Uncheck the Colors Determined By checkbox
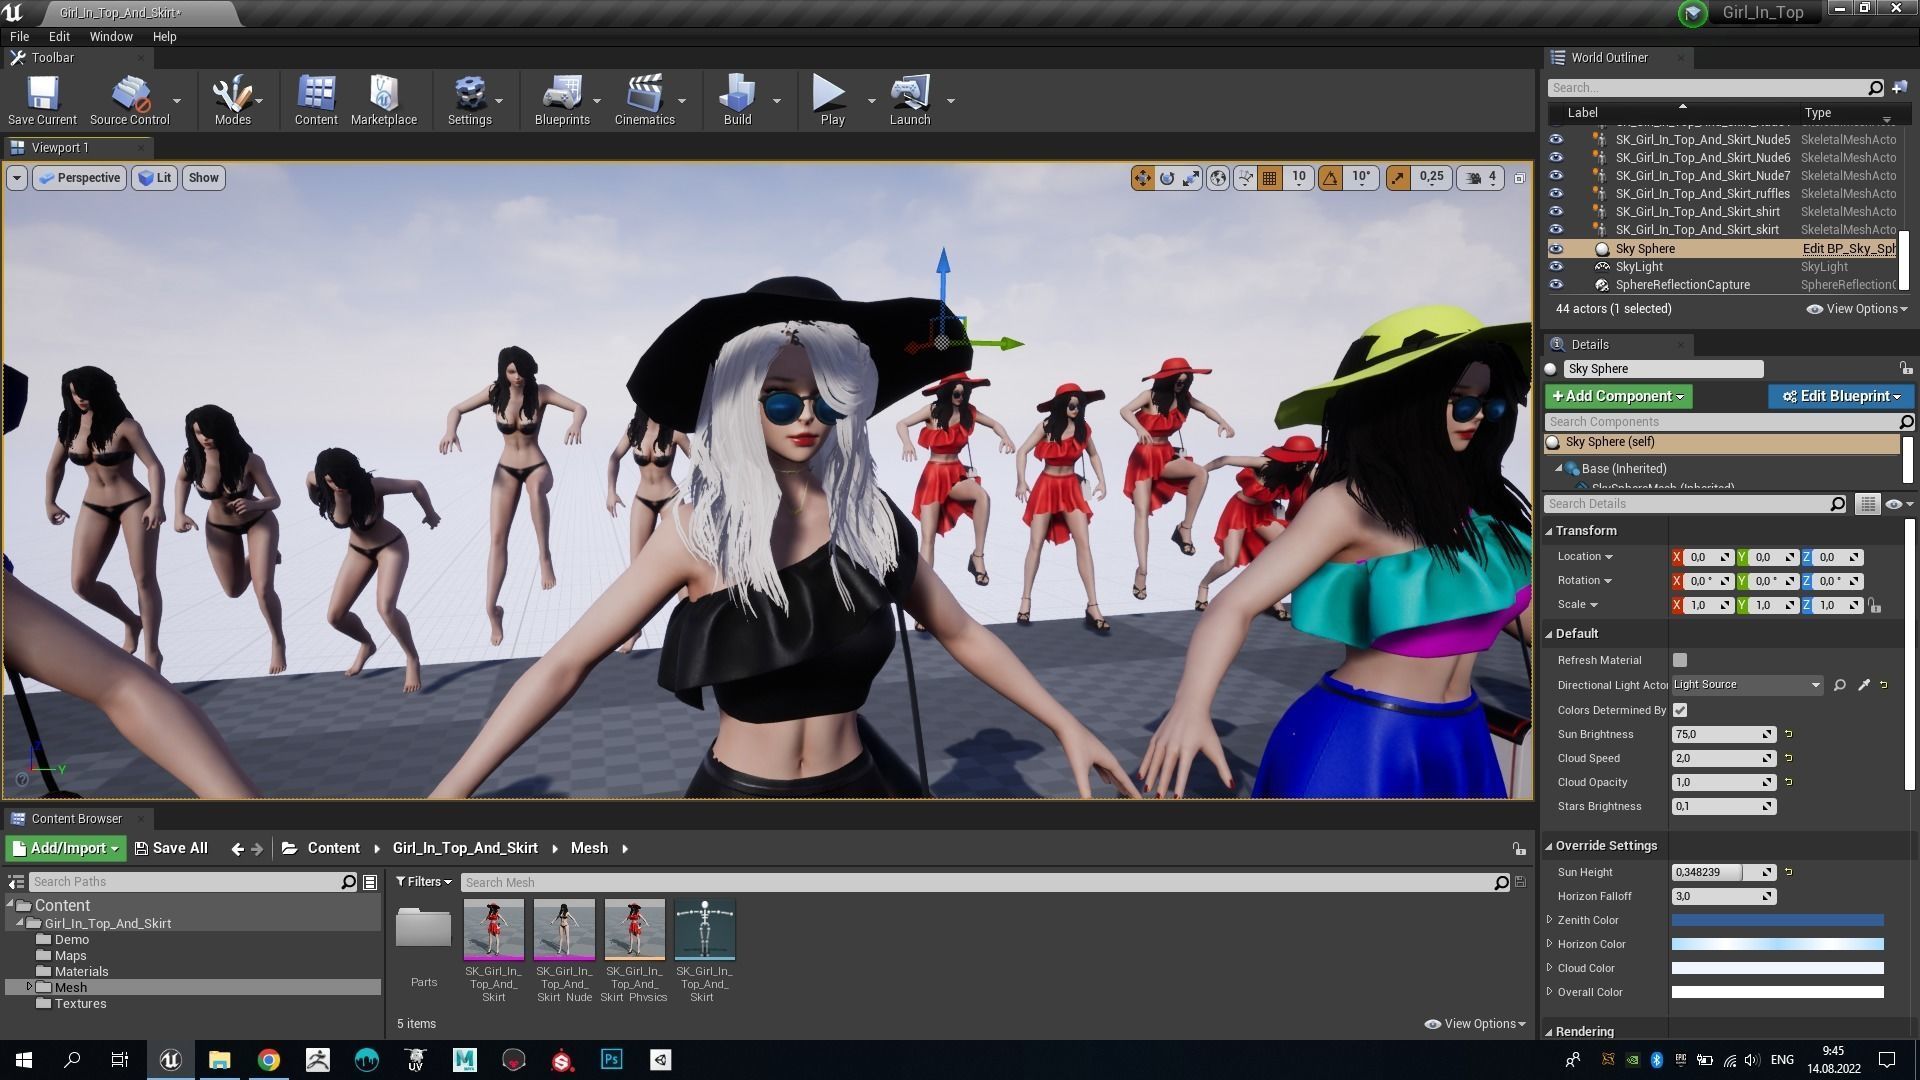This screenshot has height=1080, width=1920. [1680, 710]
